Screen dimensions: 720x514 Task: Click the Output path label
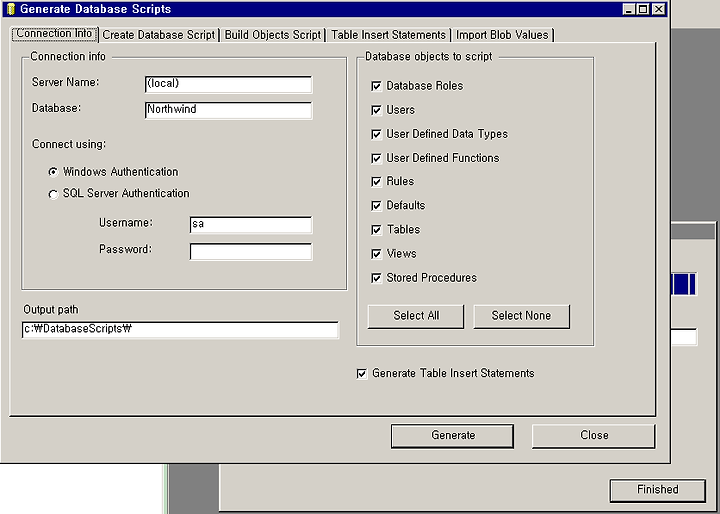pos(51,310)
